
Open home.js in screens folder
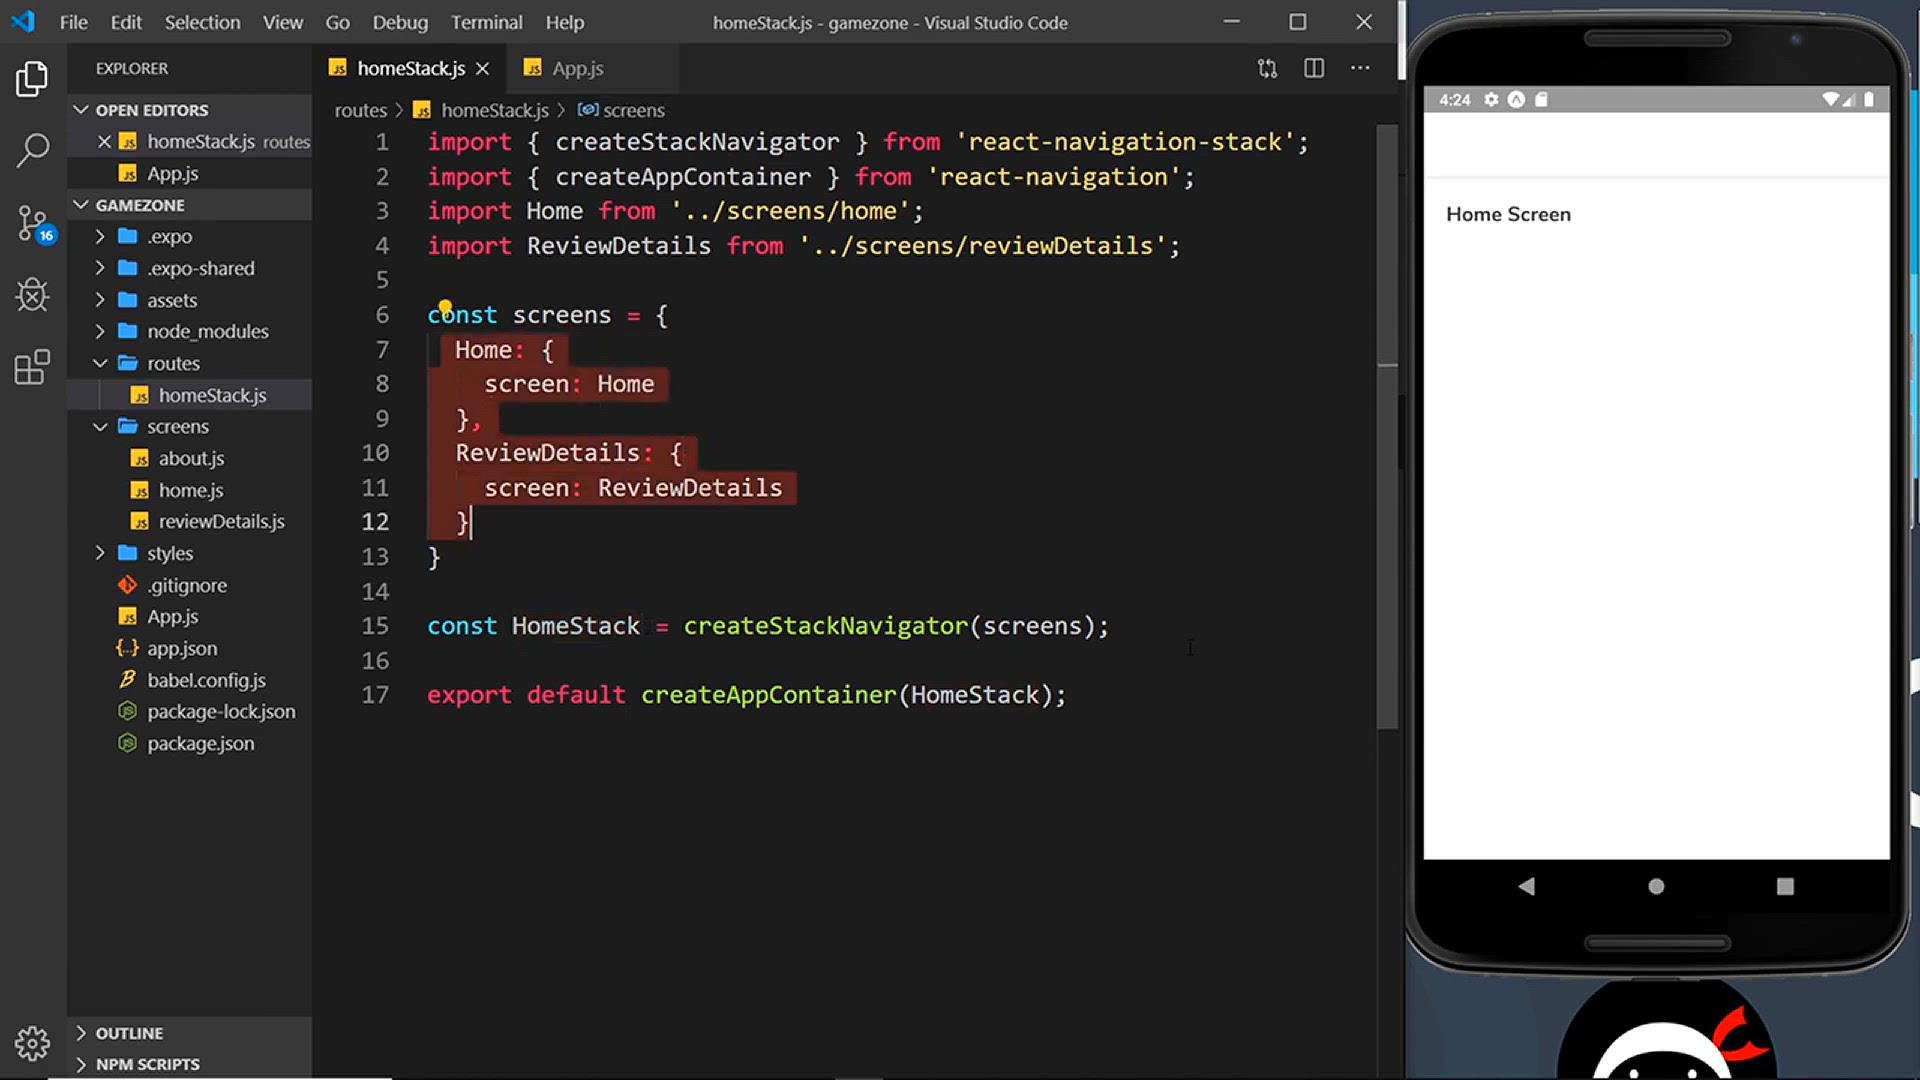pos(190,490)
